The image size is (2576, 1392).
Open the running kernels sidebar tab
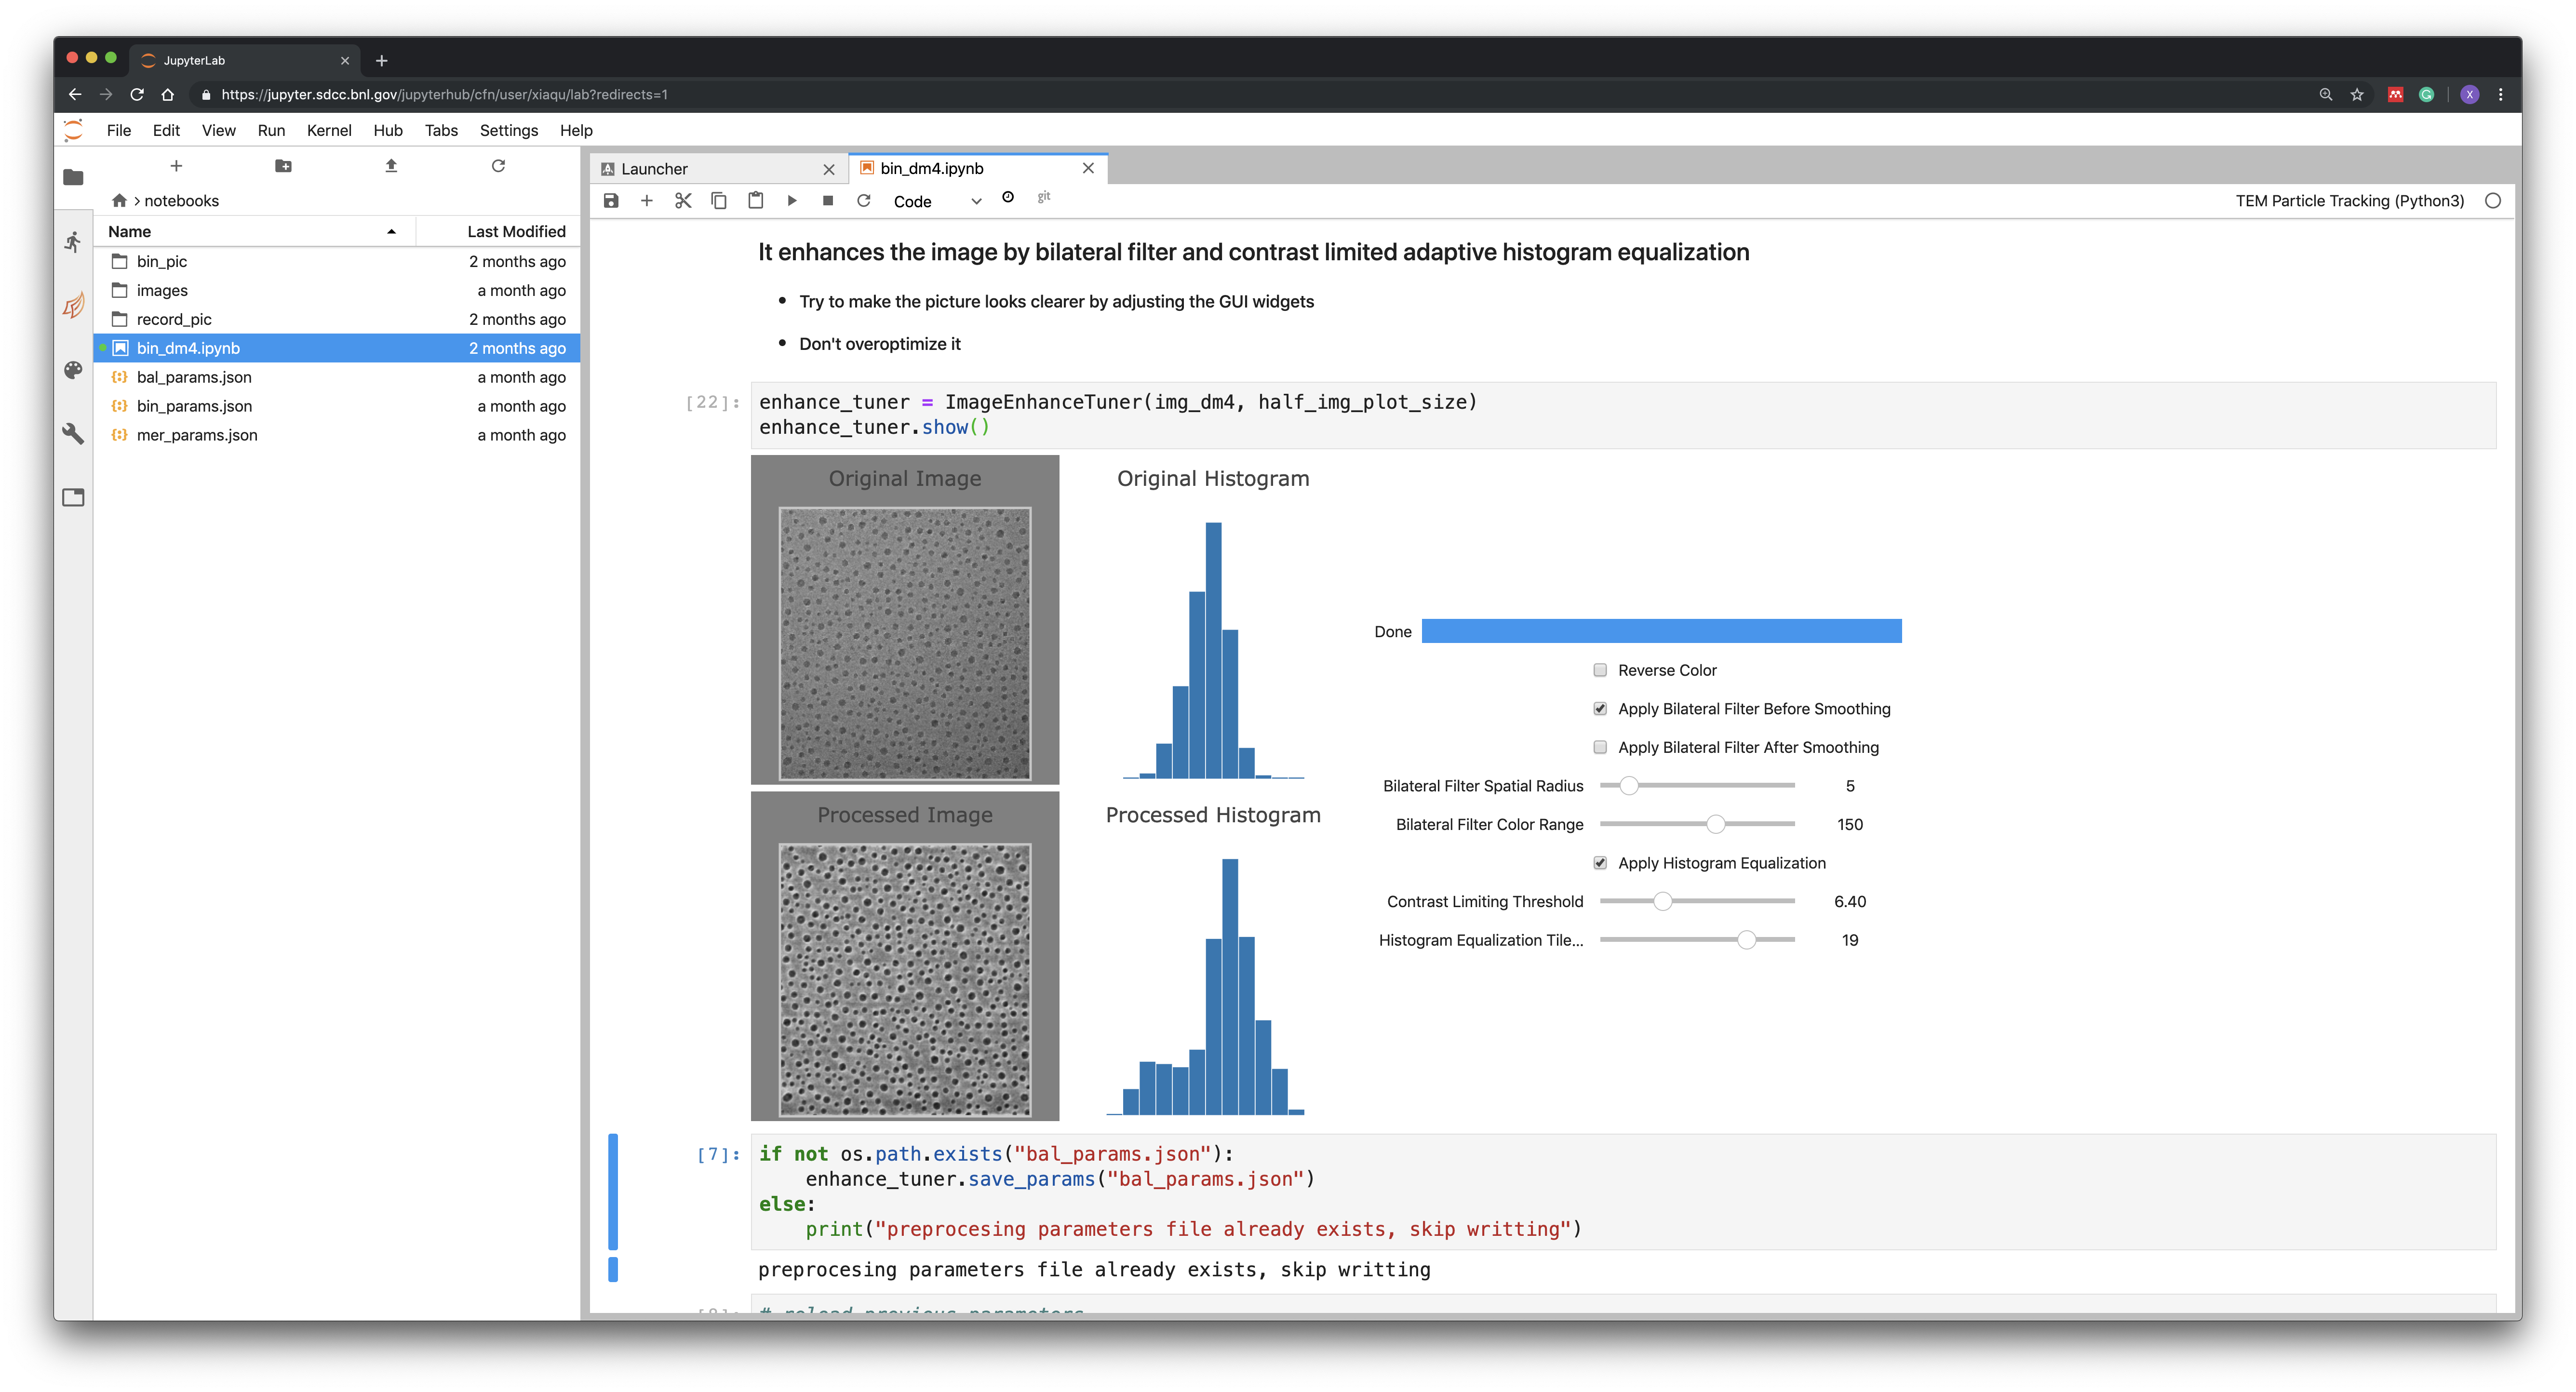tap(73, 242)
